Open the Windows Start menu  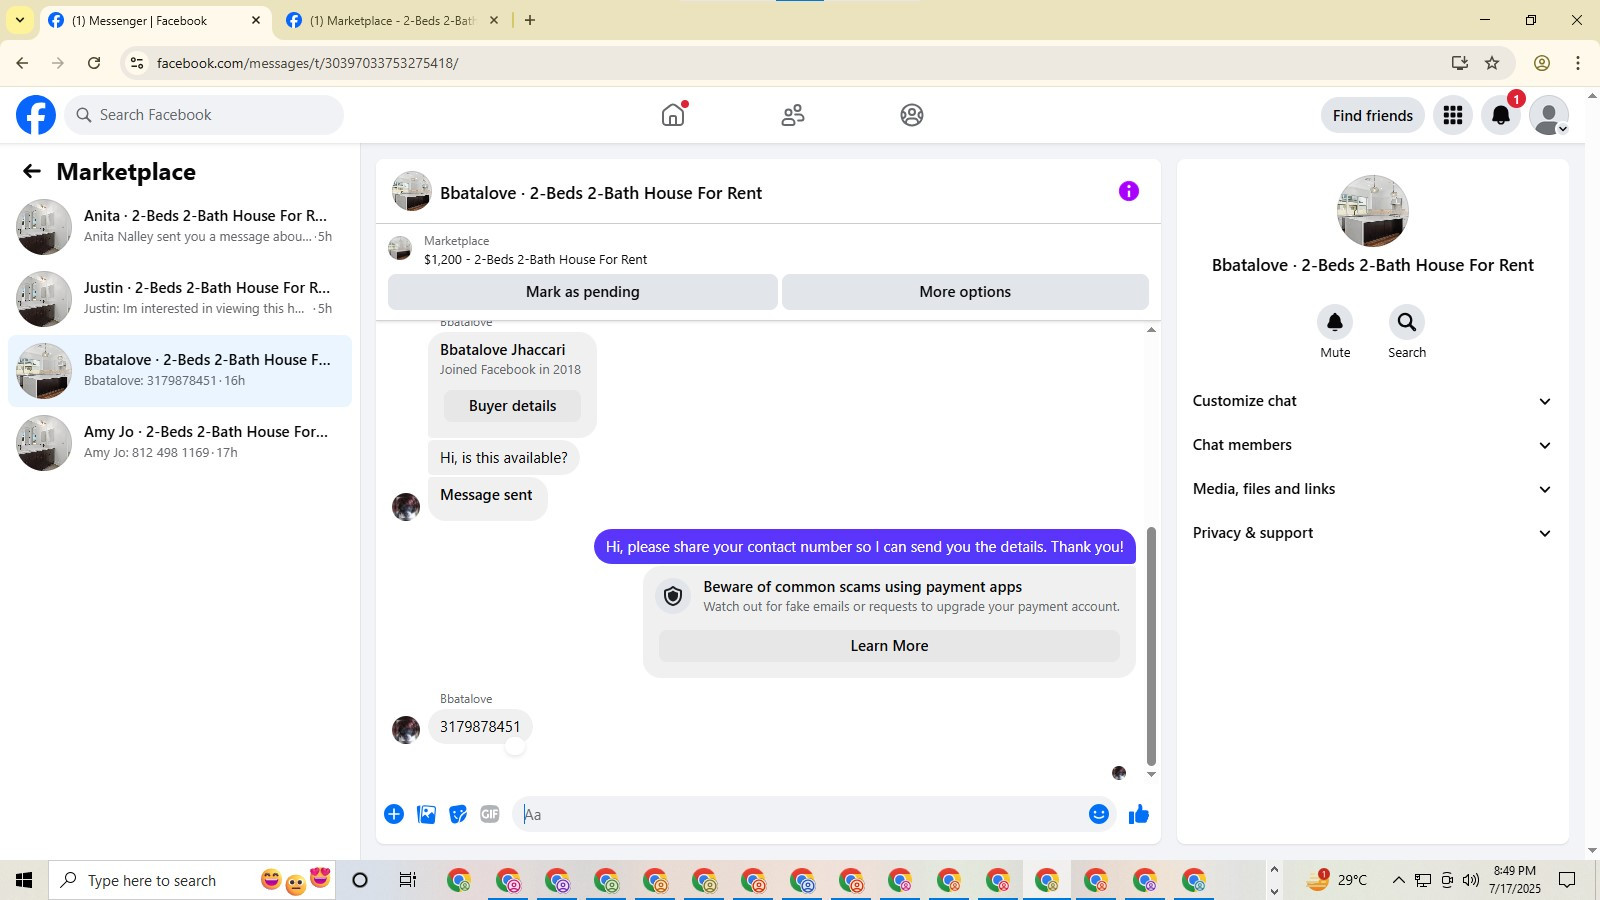[24, 880]
